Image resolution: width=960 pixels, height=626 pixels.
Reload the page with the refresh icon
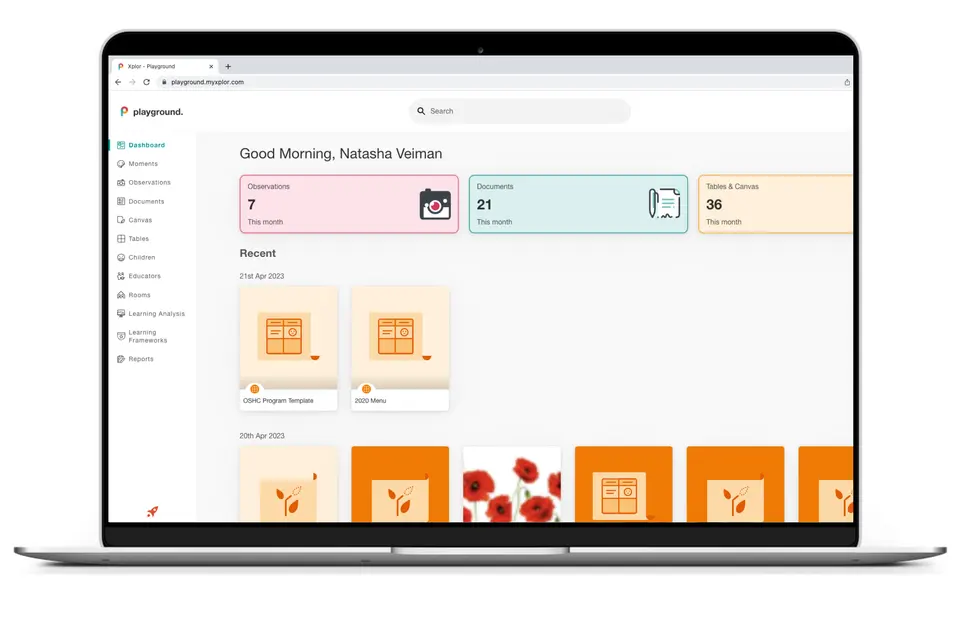pos(146,82)
